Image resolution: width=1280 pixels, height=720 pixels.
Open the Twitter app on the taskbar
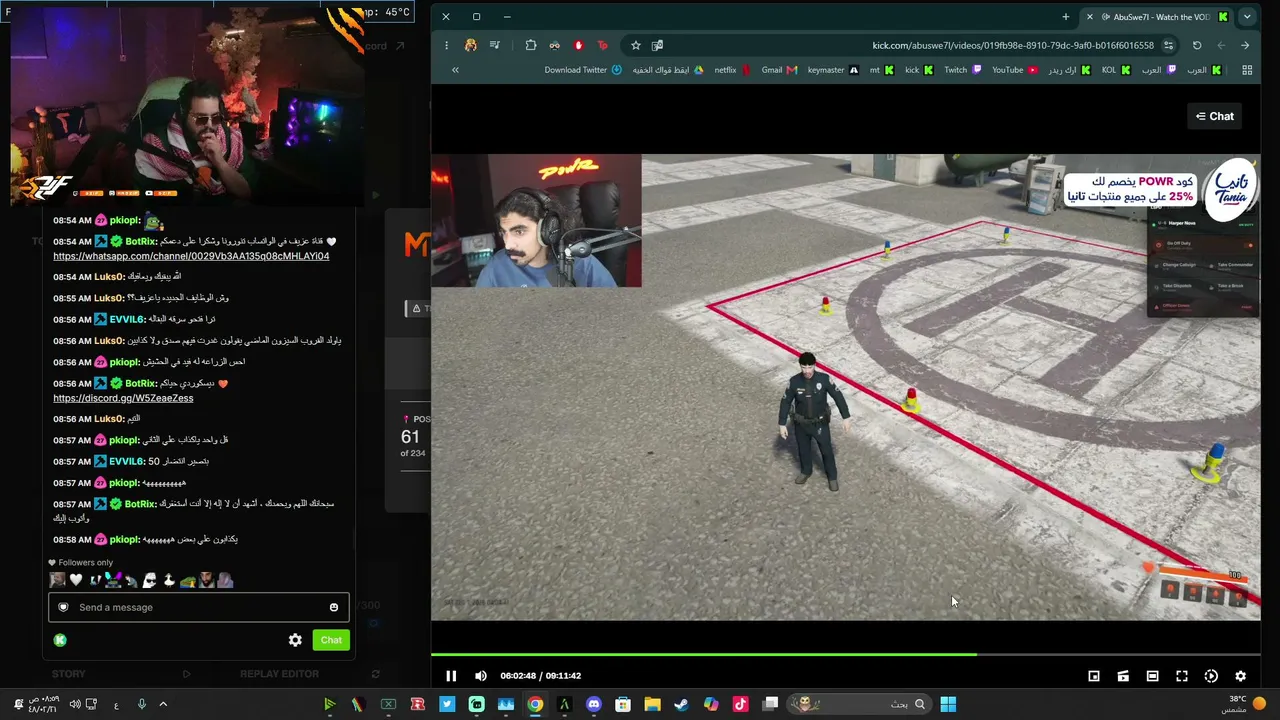click(447, 704)
